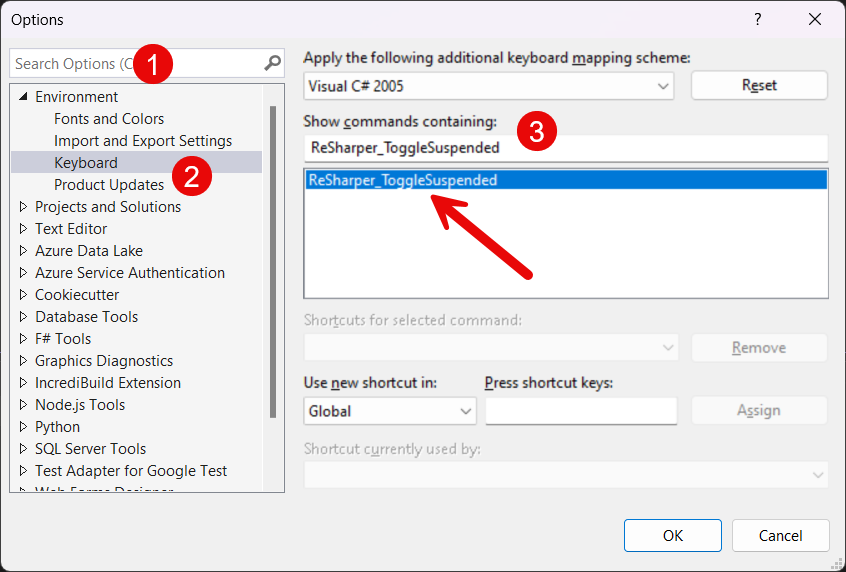Select the Cookiecutter tree label
The width and height of the screenshot is (846, 572).
tap(77, 295)
